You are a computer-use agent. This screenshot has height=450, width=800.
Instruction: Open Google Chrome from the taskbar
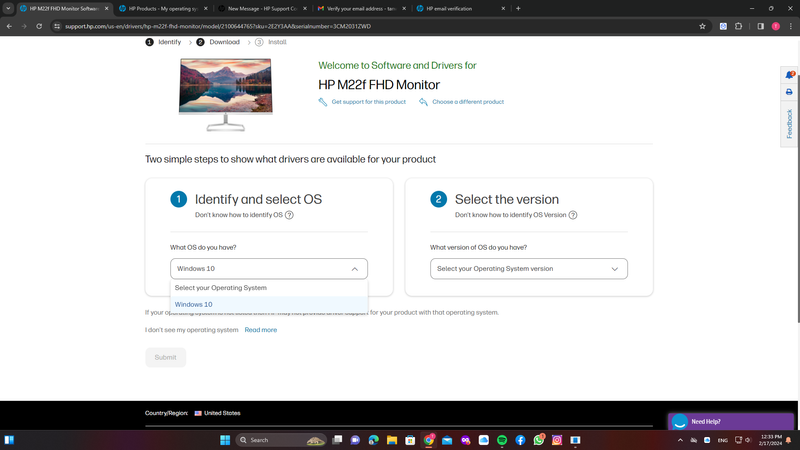click(429, 440)
